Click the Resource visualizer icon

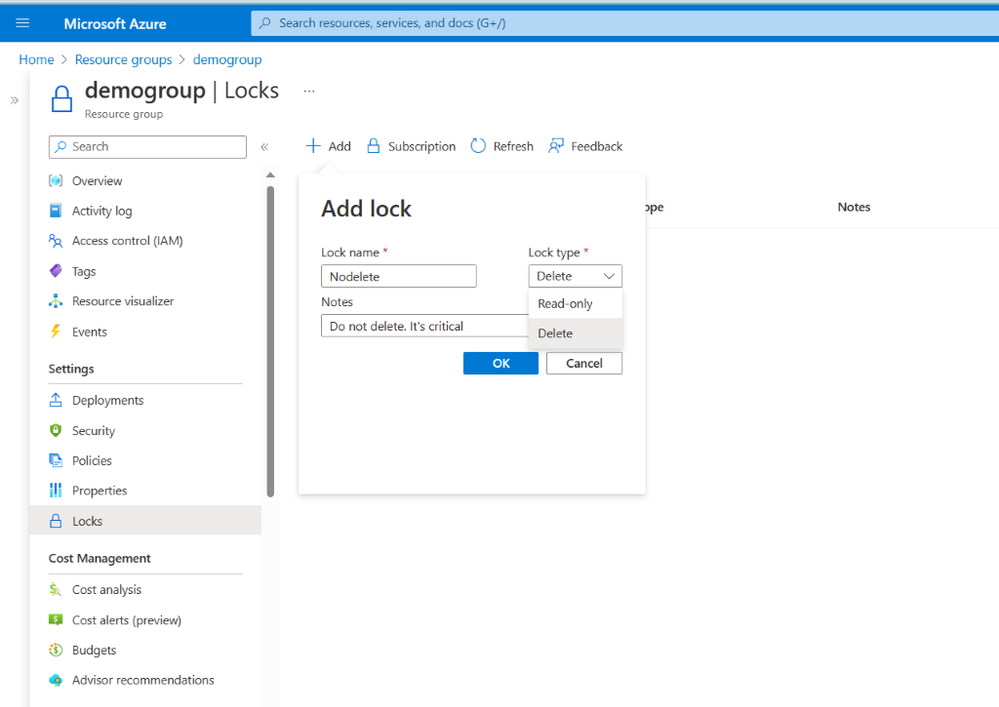56,301
